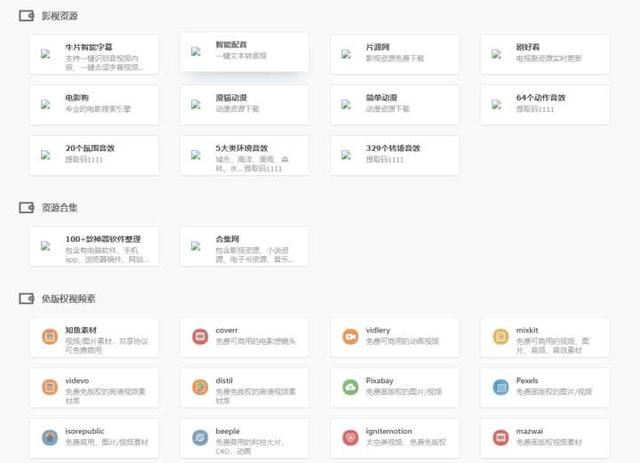
Task: Click the placeholder image on 合集网 card
Action: click(x=196, y=246)
